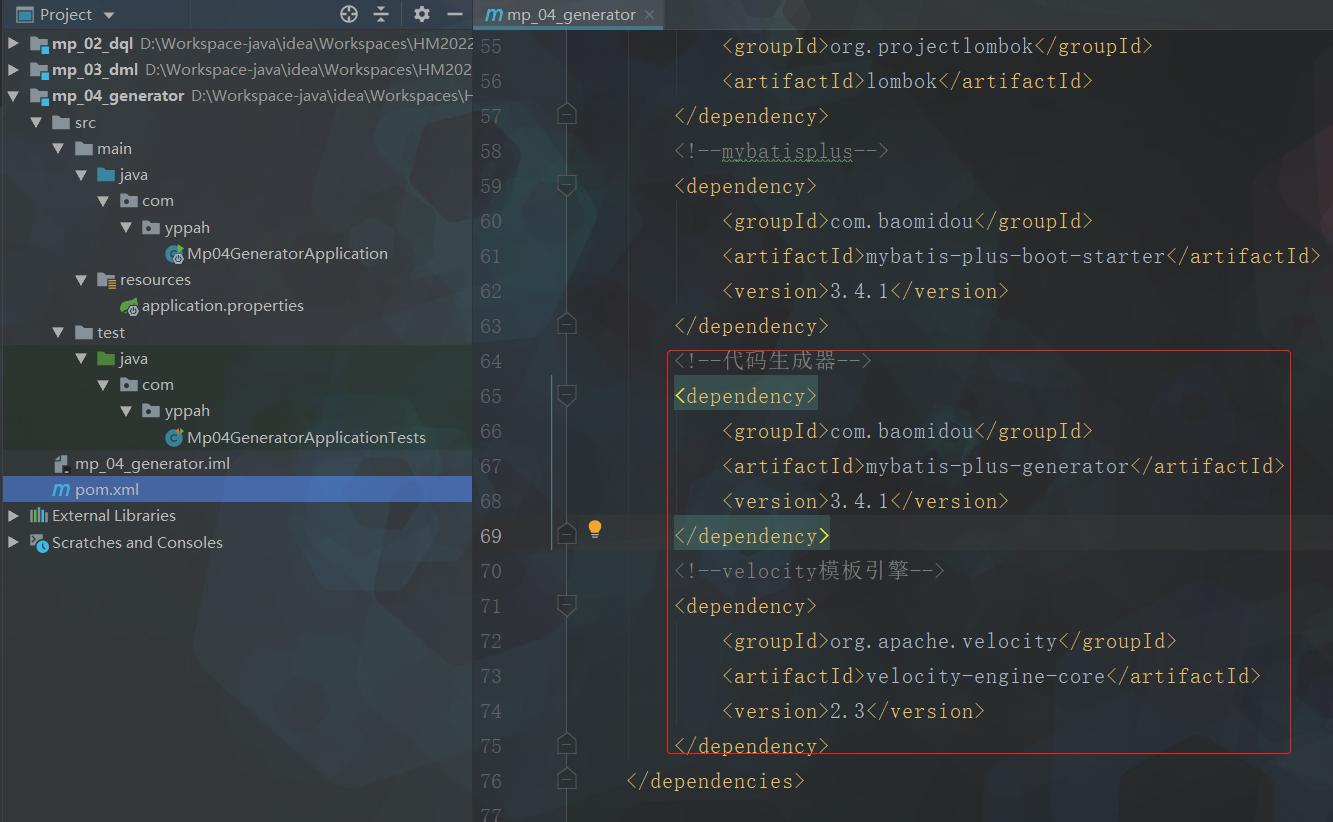Collapse the src folder
This screenshot has width=1333, height=822.
36,122
